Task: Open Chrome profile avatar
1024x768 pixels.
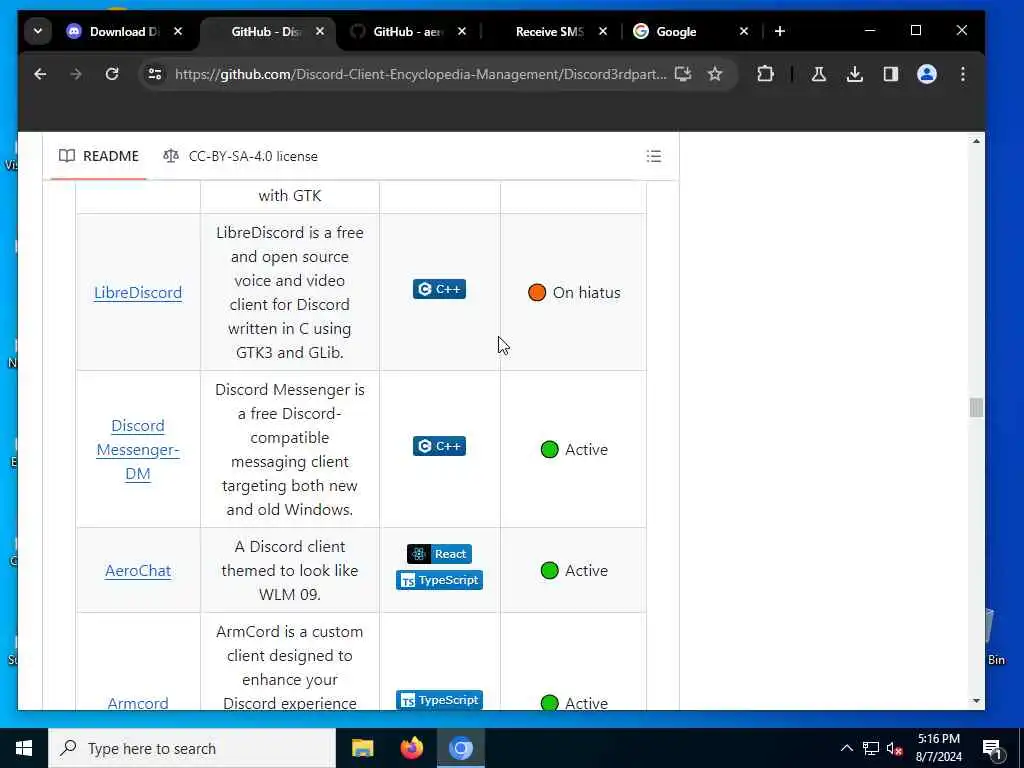Action: coord(927,74)
